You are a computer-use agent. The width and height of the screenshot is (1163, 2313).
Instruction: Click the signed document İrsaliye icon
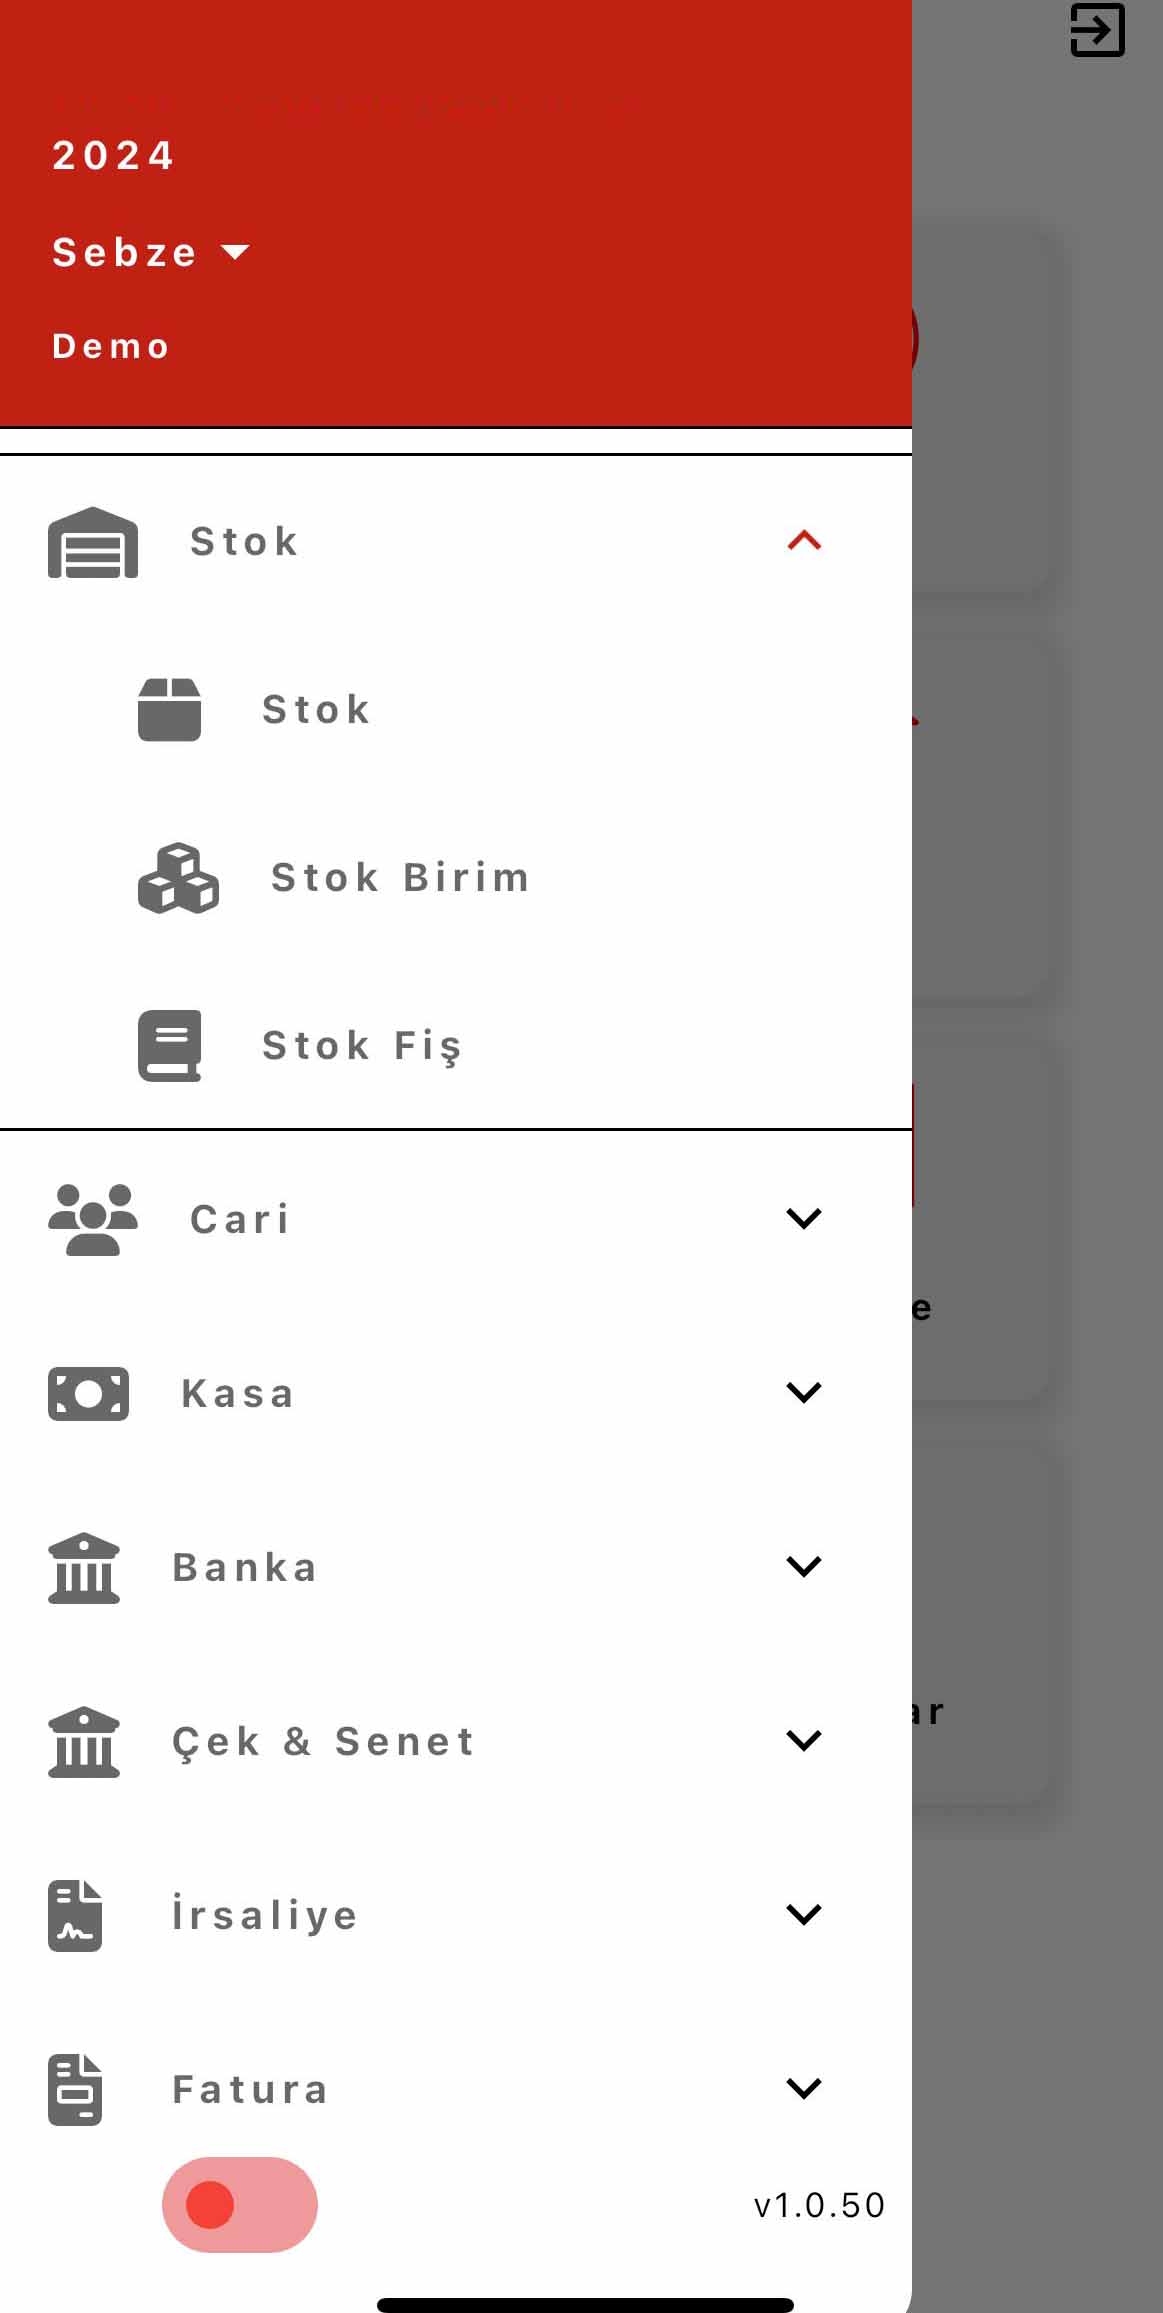(75, 1915)
